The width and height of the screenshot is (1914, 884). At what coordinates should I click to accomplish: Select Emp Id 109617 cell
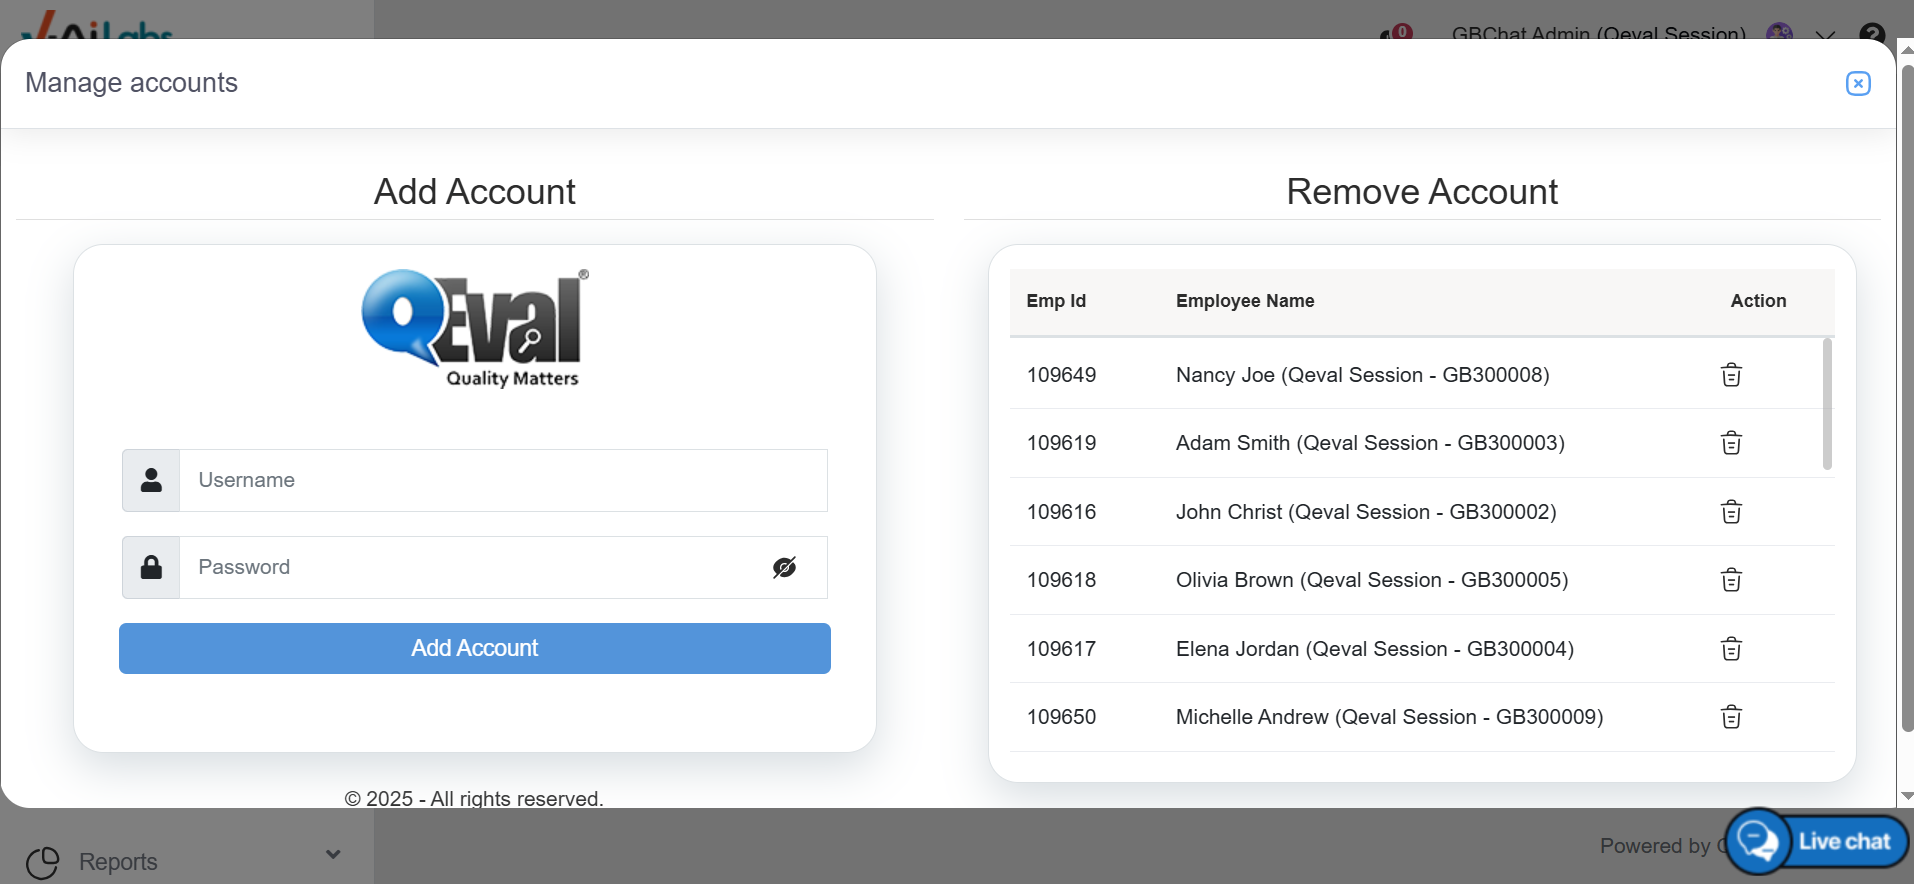pos(1061,649)
